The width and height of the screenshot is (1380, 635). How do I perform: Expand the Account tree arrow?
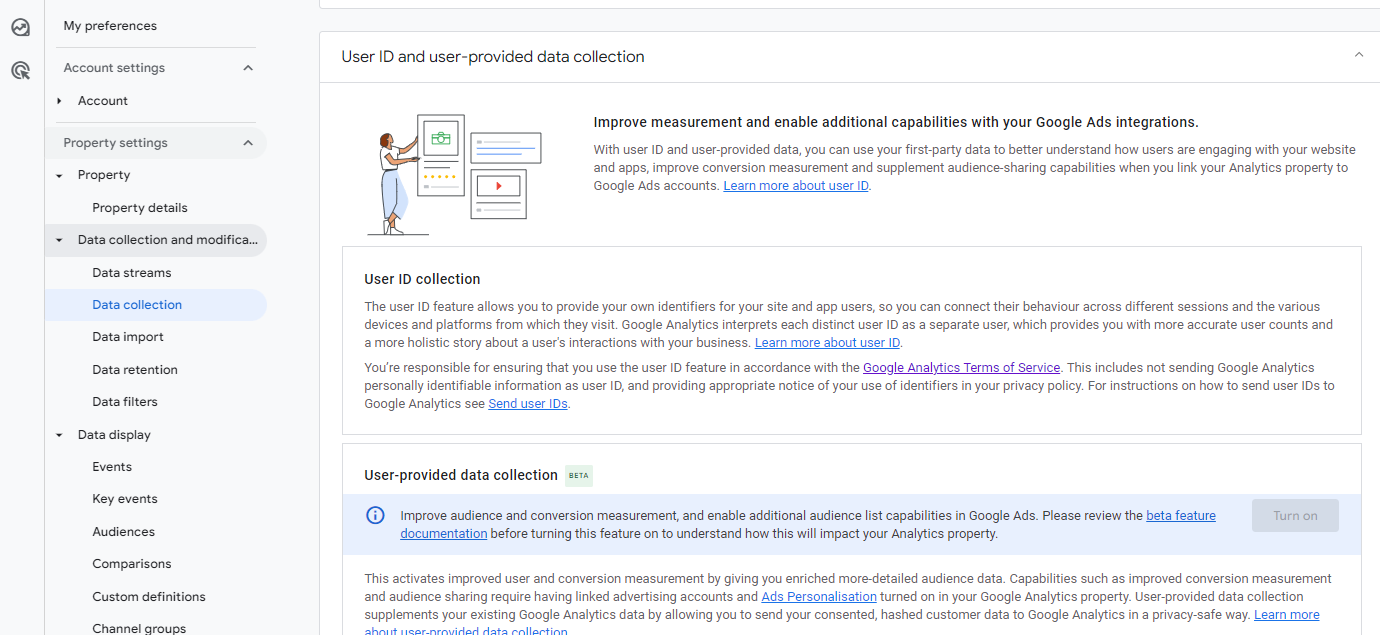[60, 101]
